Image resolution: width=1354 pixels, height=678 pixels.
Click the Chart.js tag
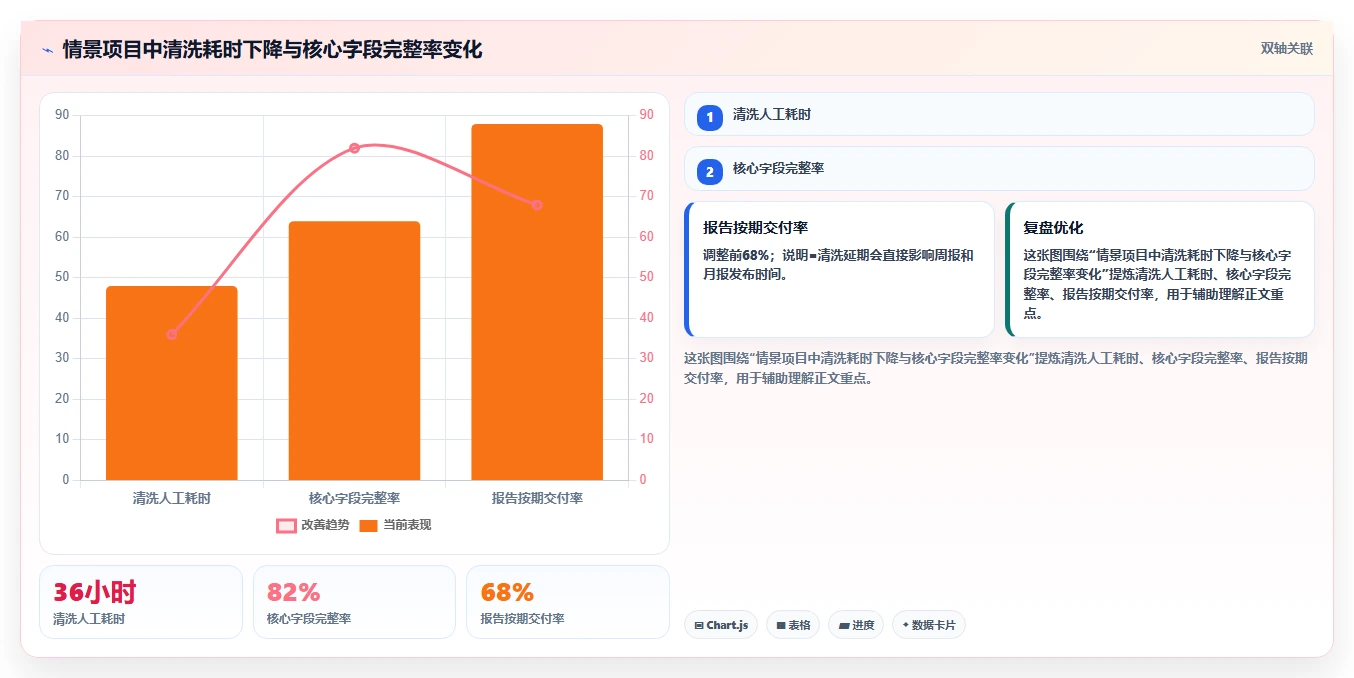point(720,625)
